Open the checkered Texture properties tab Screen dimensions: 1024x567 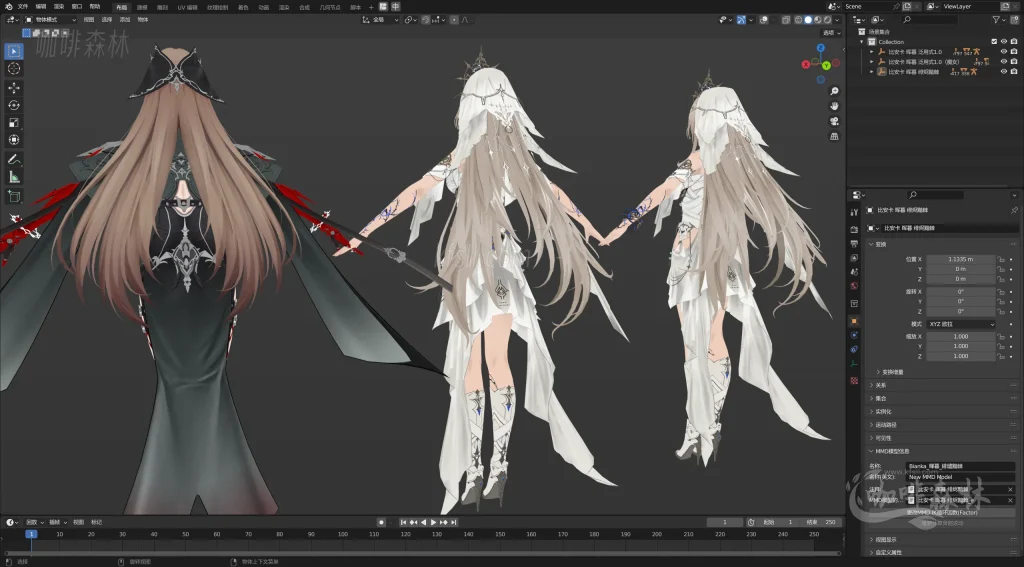[x=854, y=380]
